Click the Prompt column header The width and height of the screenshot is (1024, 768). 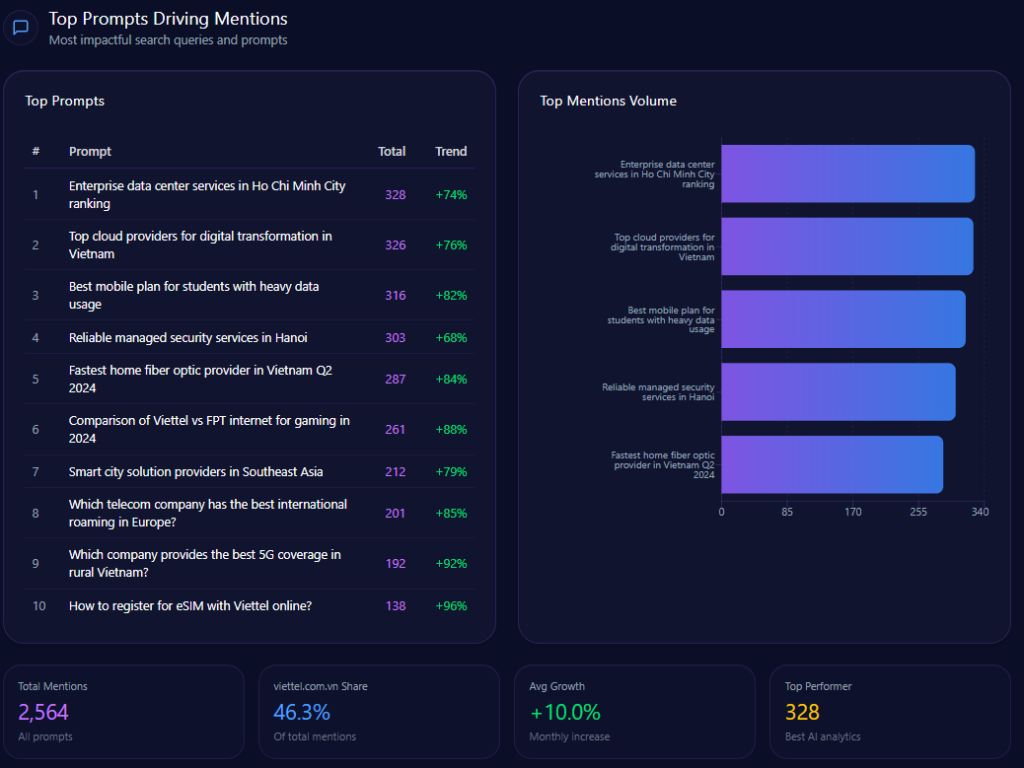pyautogui.click(x=90, y=152)
